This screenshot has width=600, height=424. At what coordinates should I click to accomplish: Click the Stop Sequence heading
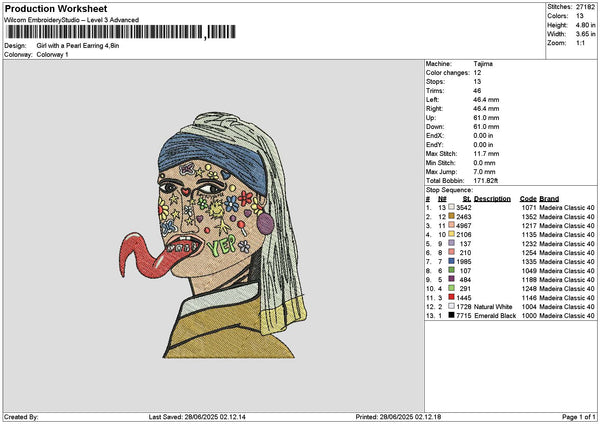[x=449, y=190]
